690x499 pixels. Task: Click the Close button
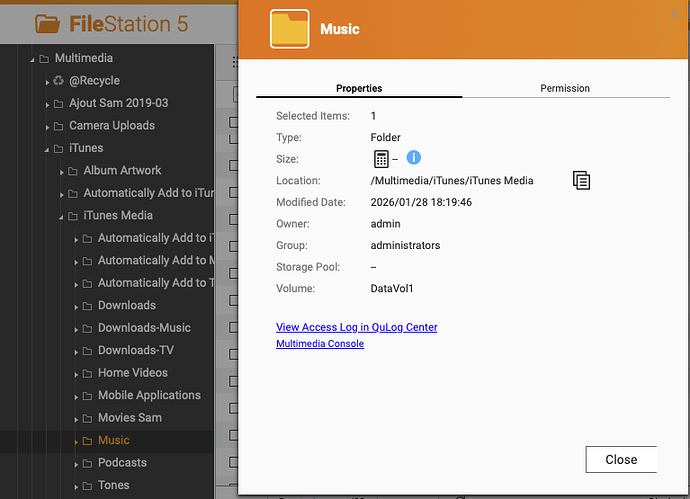(x=621, y=459)
